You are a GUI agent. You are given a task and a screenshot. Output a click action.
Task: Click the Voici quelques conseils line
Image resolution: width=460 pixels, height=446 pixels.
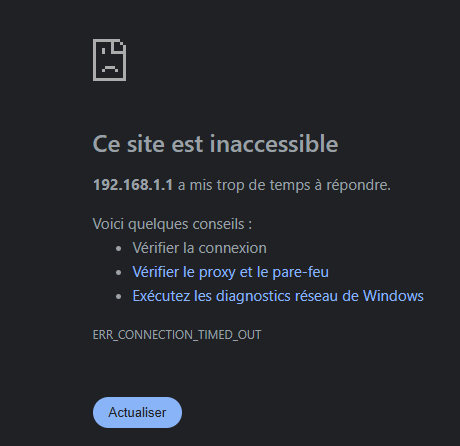[172, 224]
